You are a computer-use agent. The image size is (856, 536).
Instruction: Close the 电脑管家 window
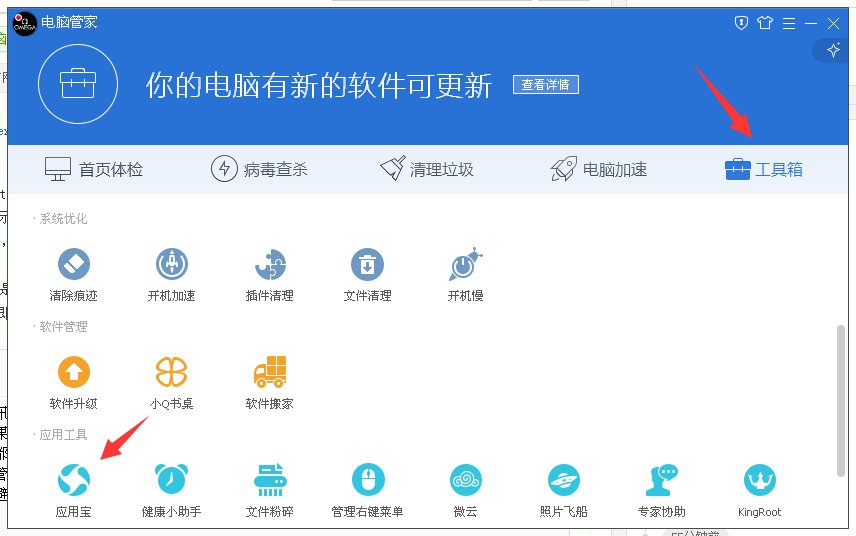point(834,23)
